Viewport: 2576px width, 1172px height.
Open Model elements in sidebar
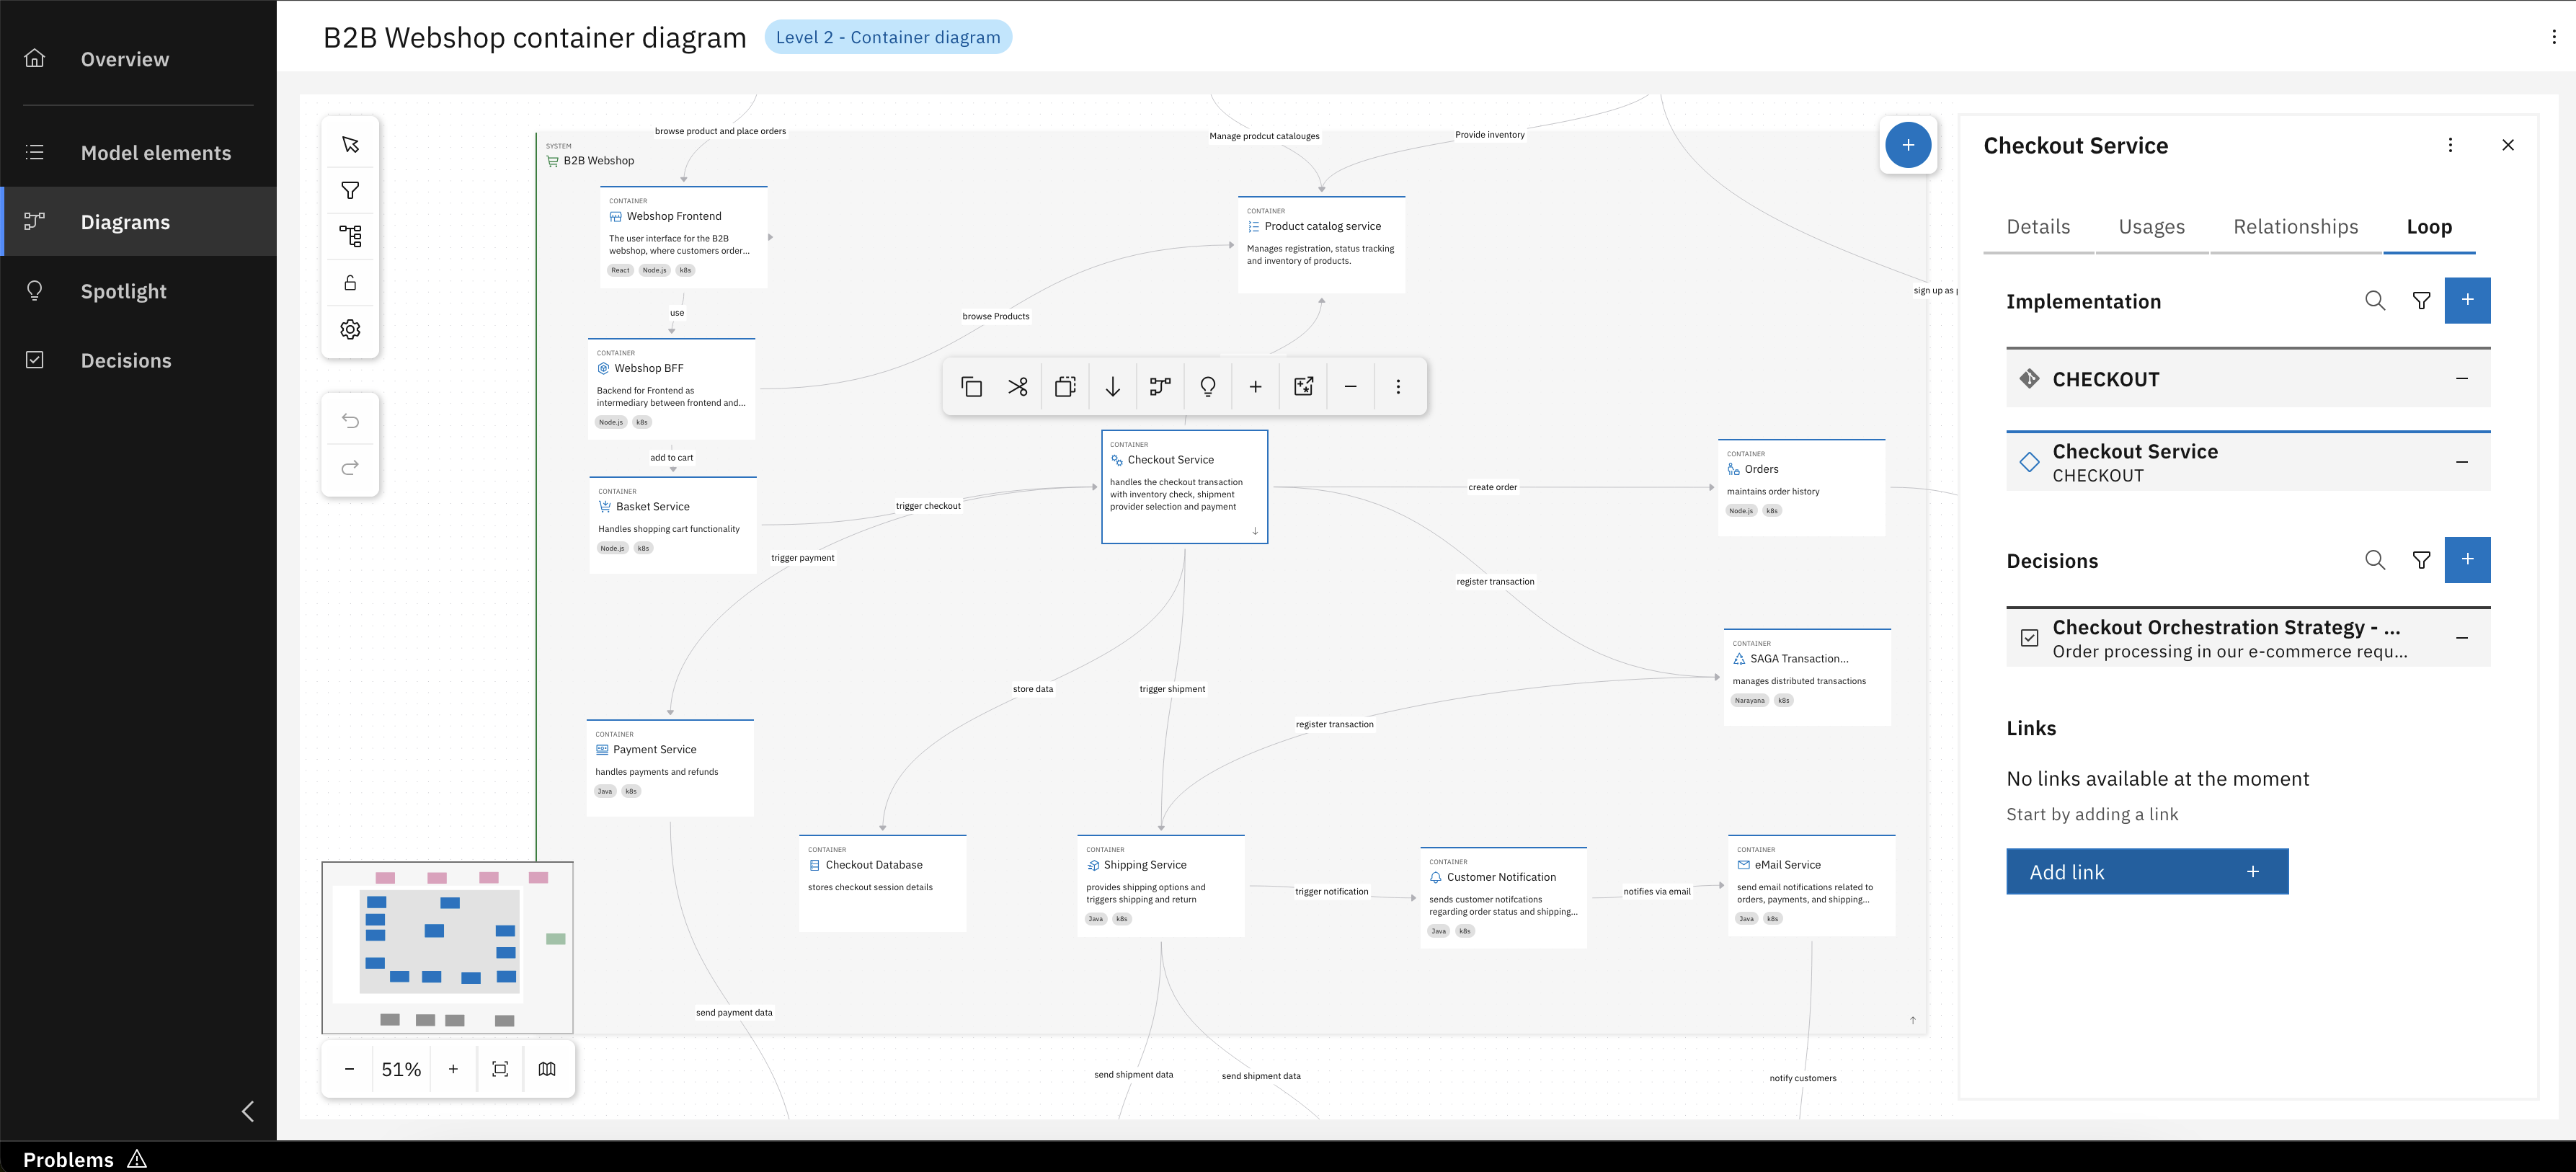tap(155, 153)
